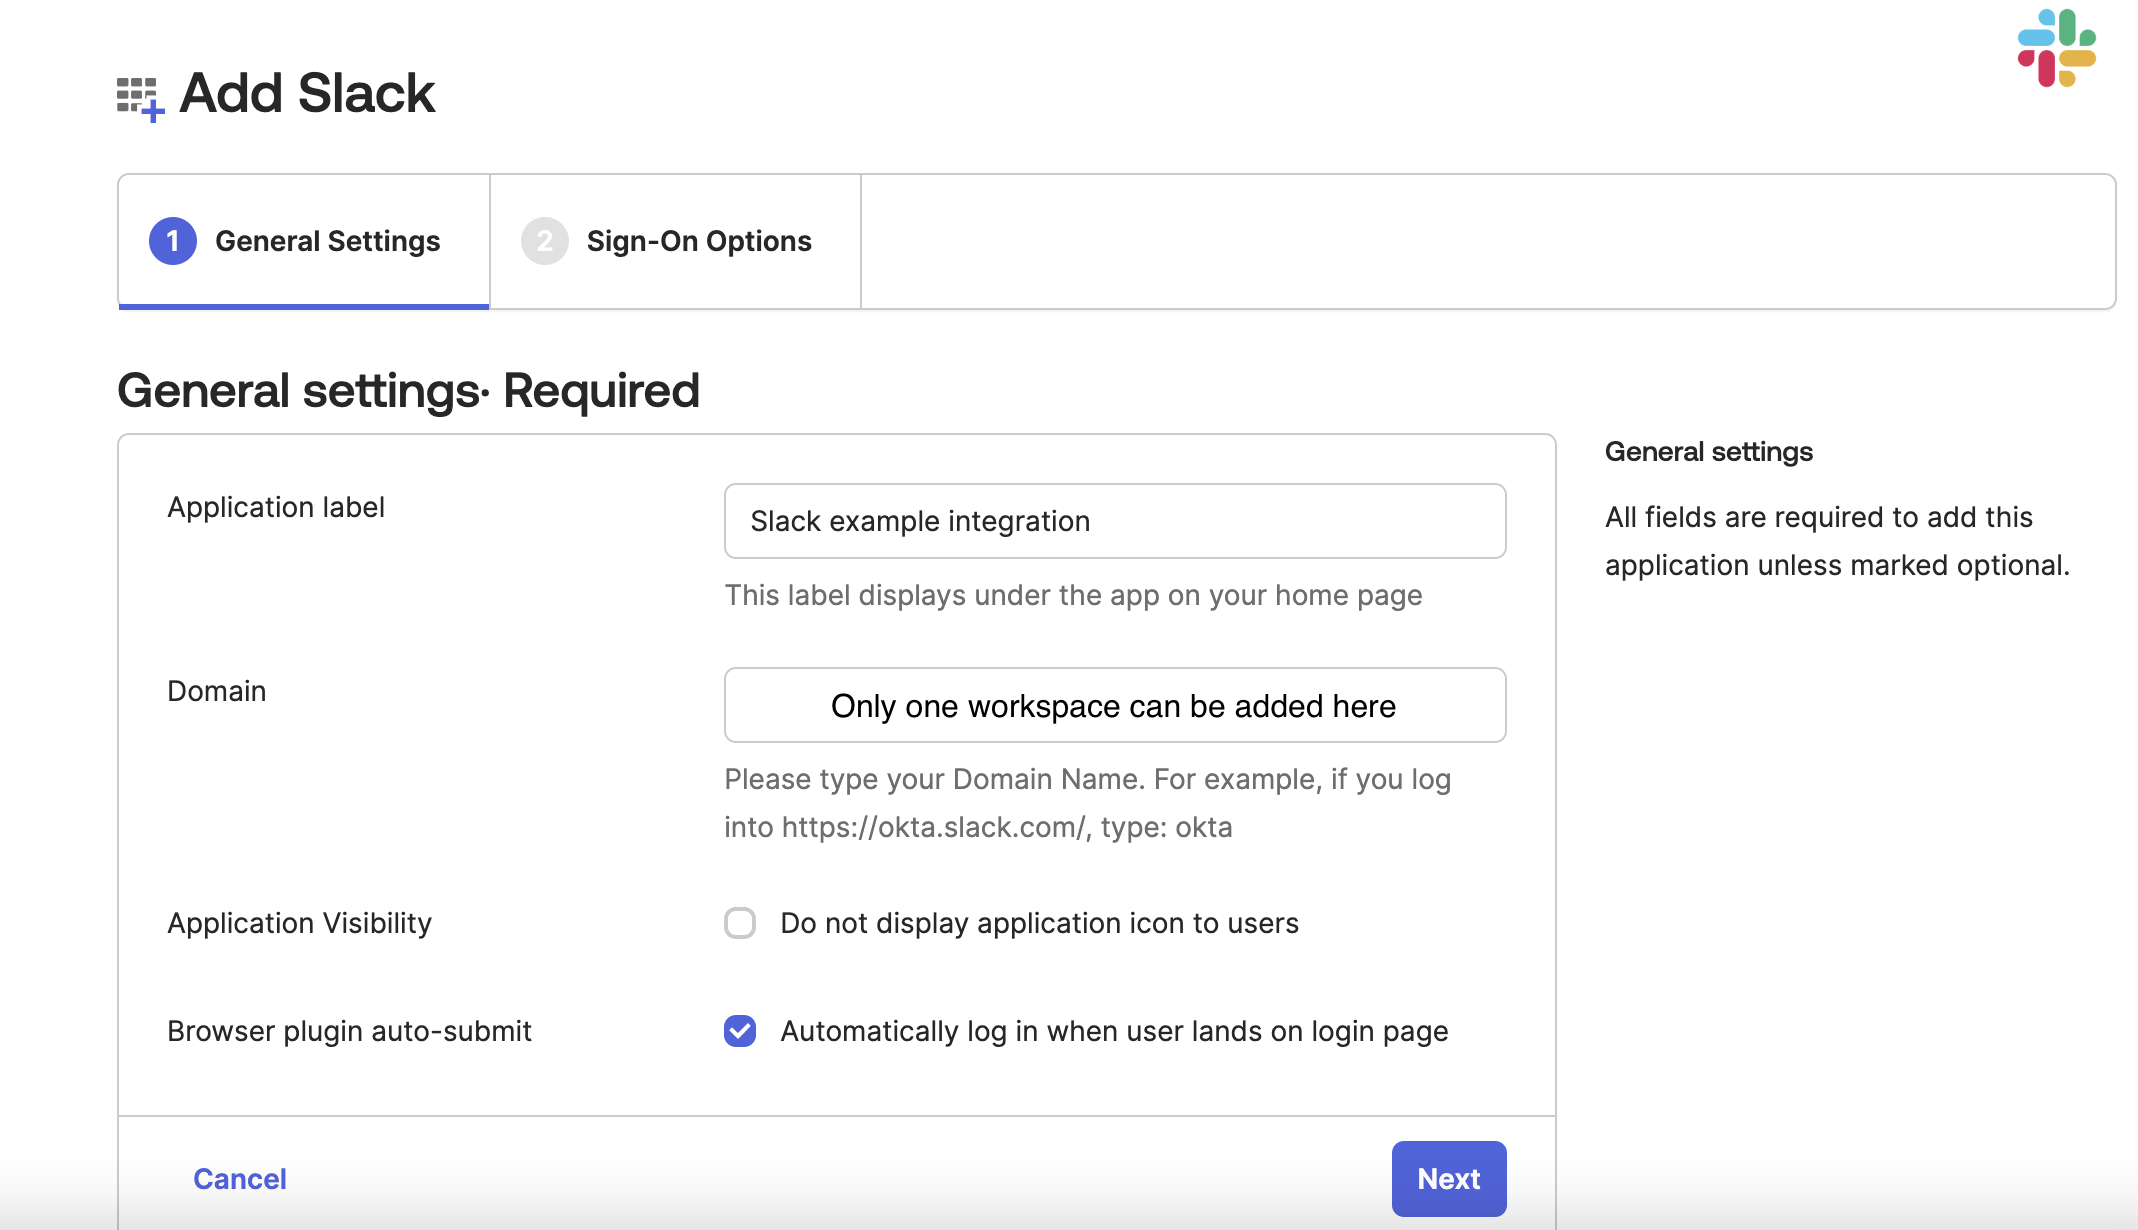This screenshot has width=2138, height=1230.
Task: Click the blue step 1 numbered circle
Action: click(171, 241)
